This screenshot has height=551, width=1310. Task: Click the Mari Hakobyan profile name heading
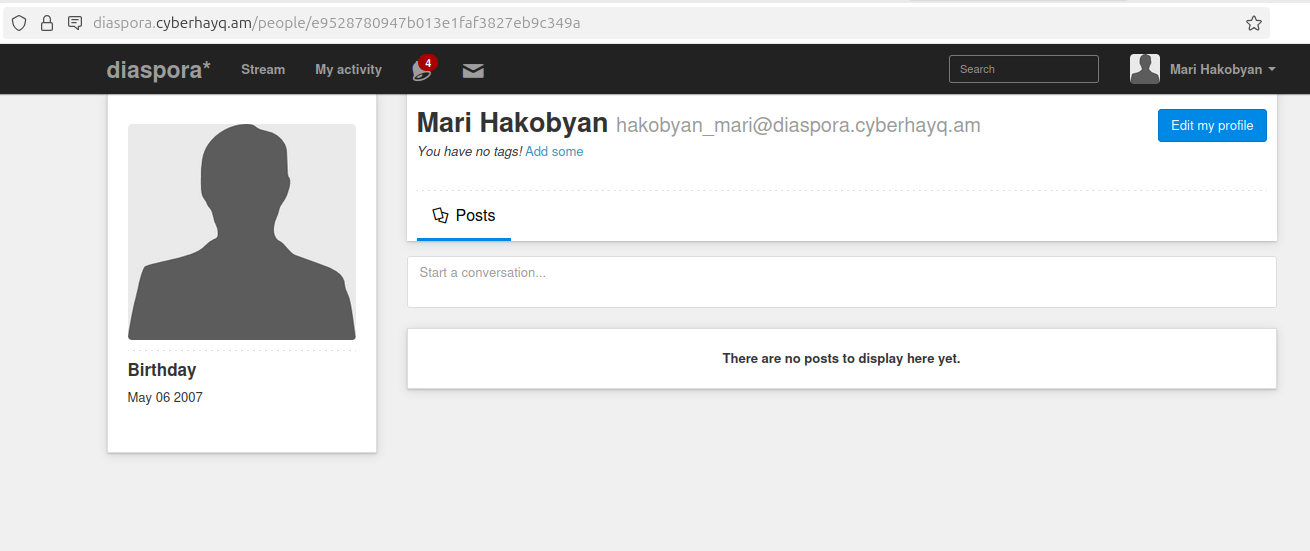pos(512,123)
